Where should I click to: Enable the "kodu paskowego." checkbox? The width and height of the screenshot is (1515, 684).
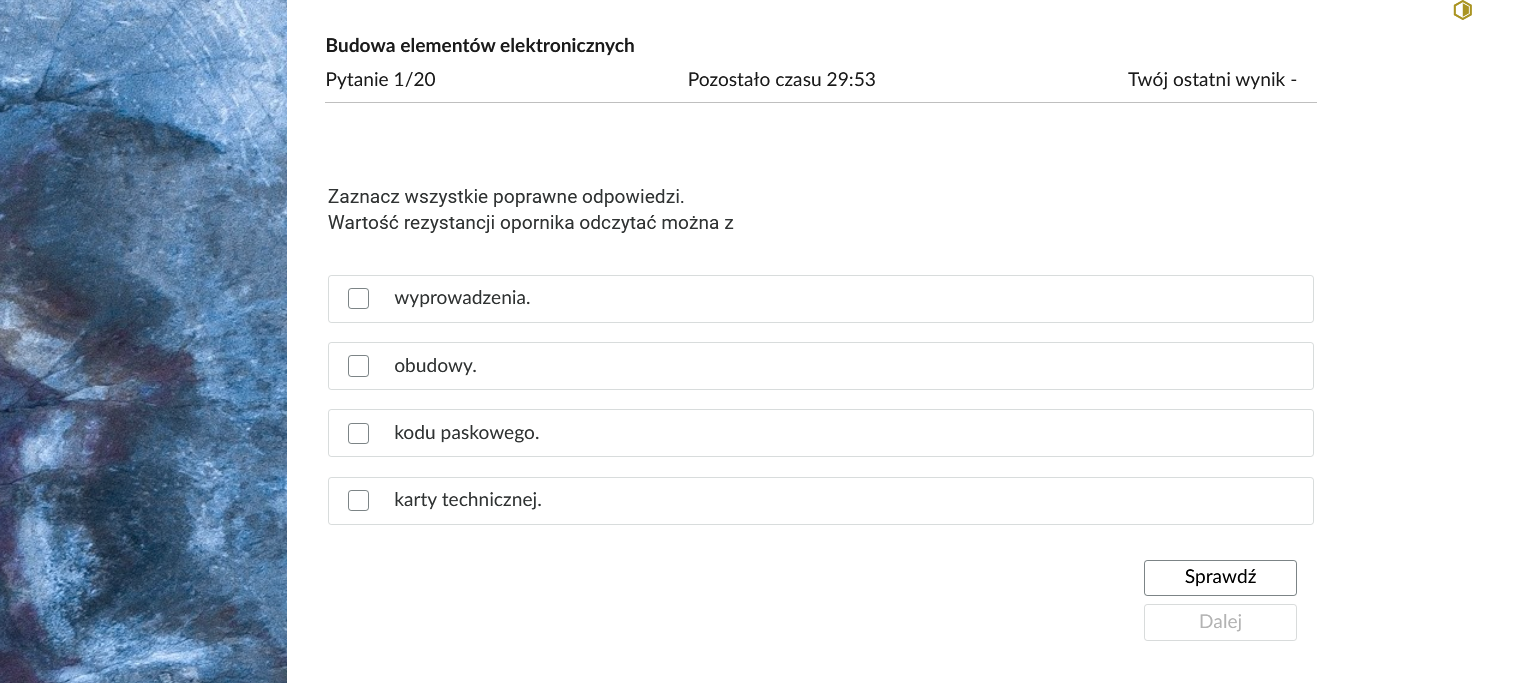tap(358, 433)
